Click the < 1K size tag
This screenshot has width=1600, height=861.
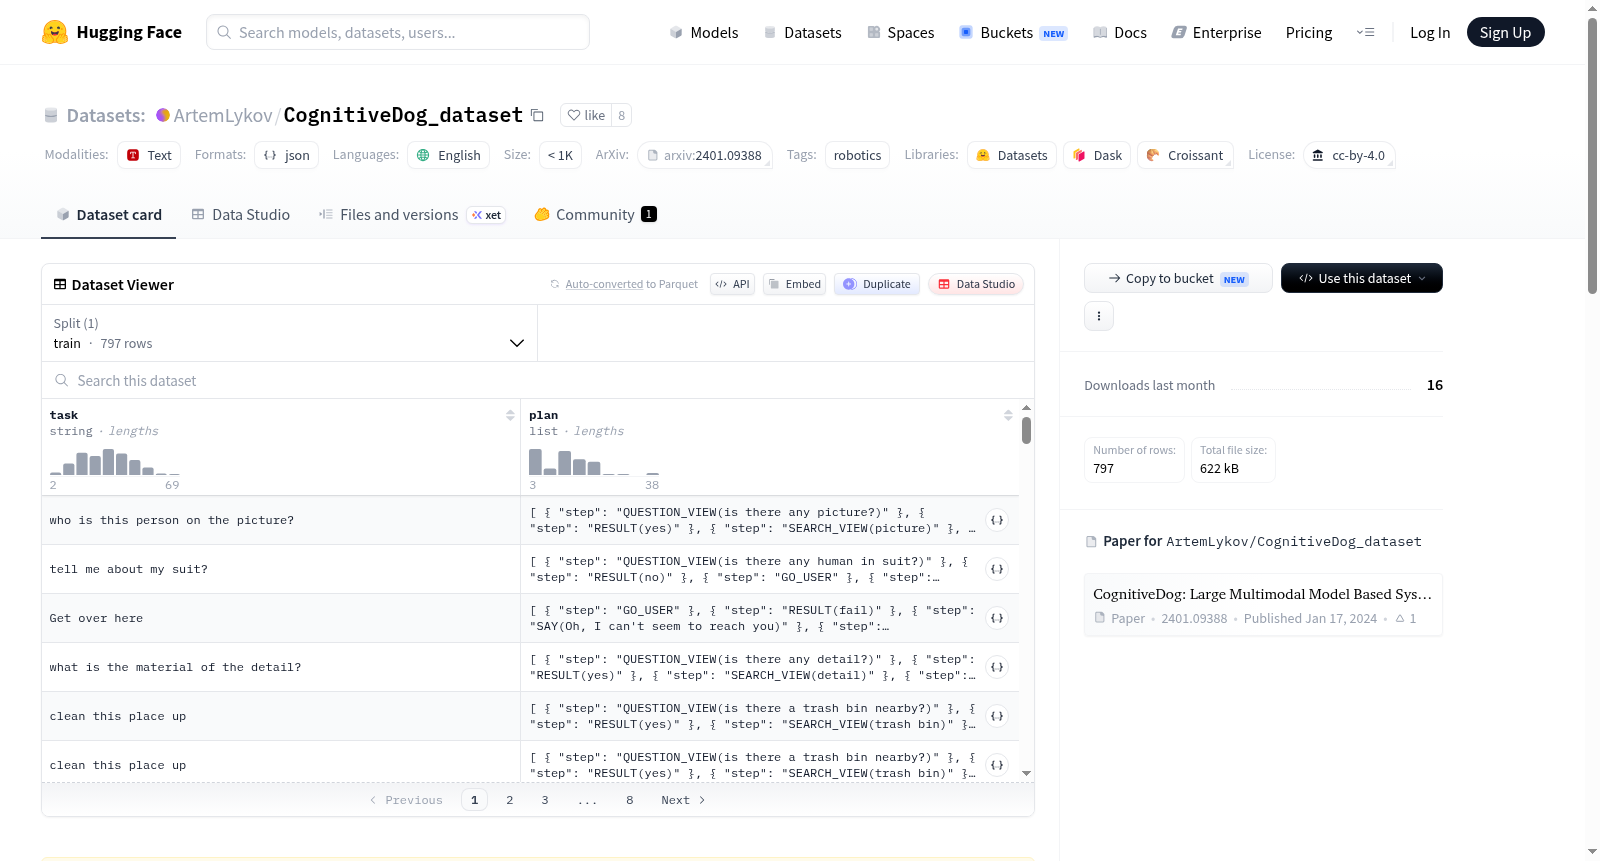click(x=560, y=155)
